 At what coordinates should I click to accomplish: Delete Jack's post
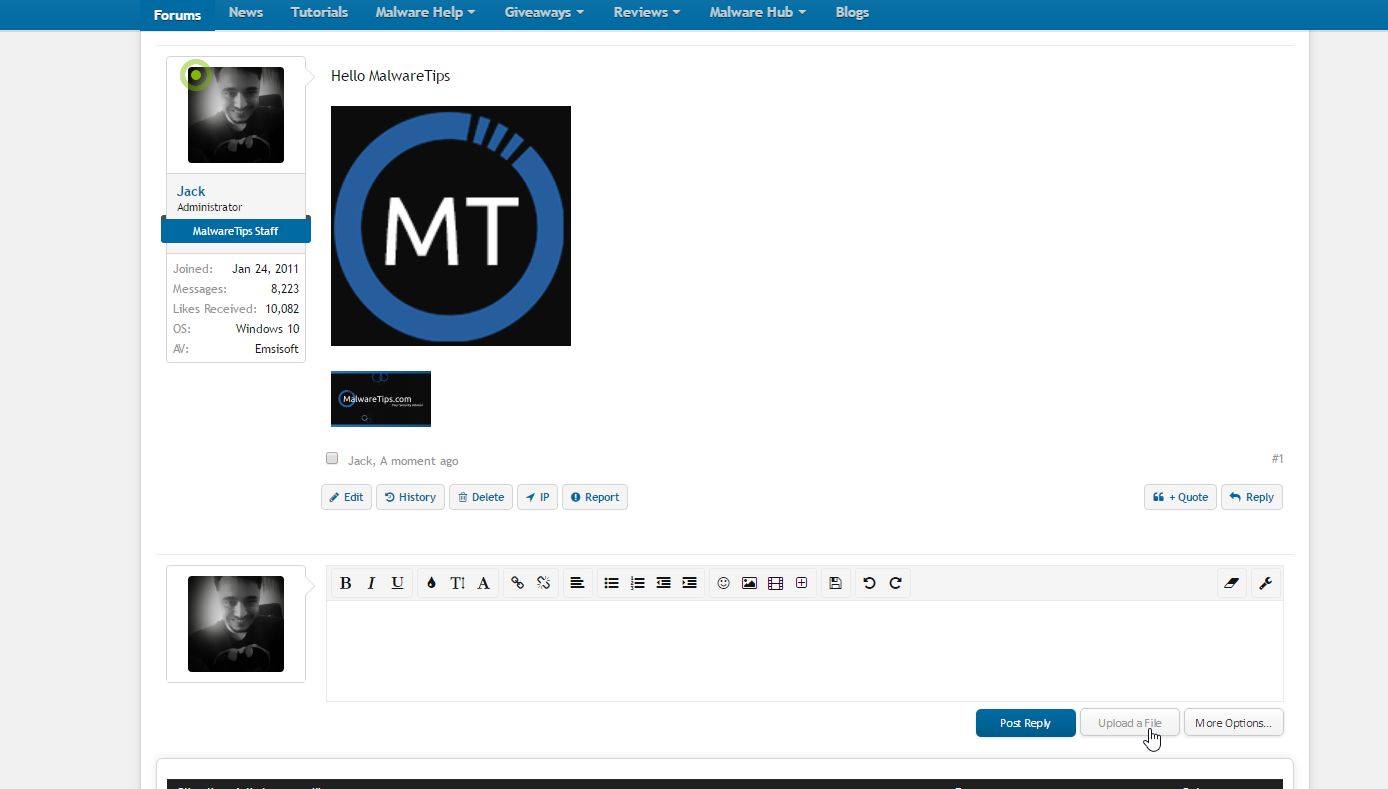pyautogui.click(x=481, y=497)
